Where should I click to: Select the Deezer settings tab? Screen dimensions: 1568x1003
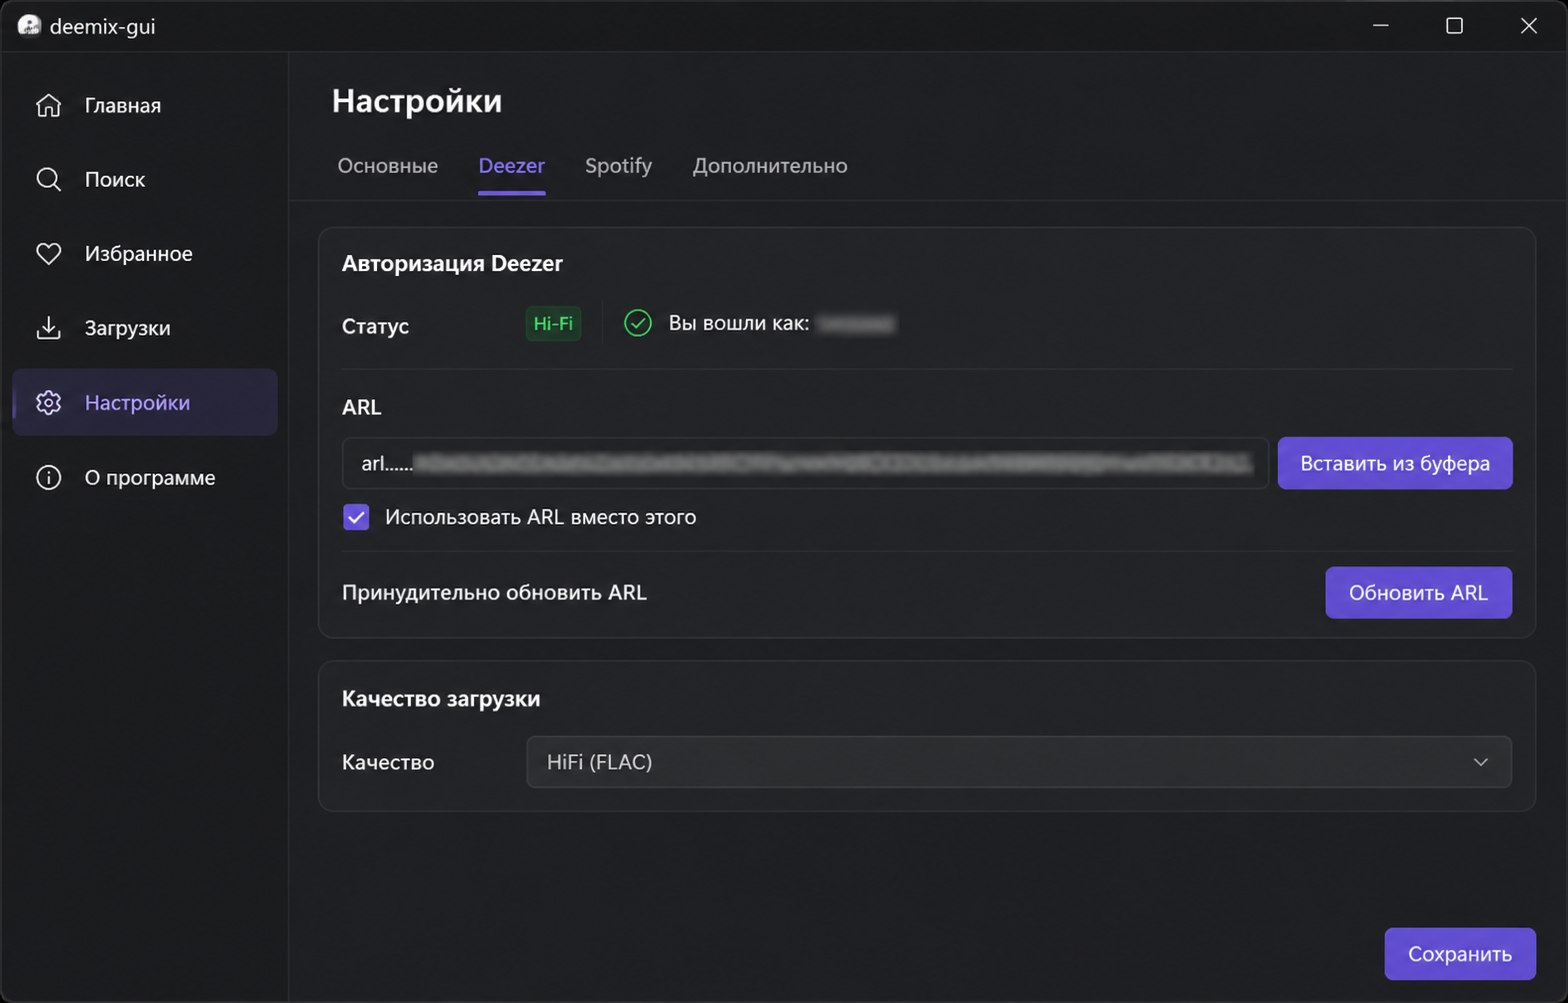tap(512, 166)
